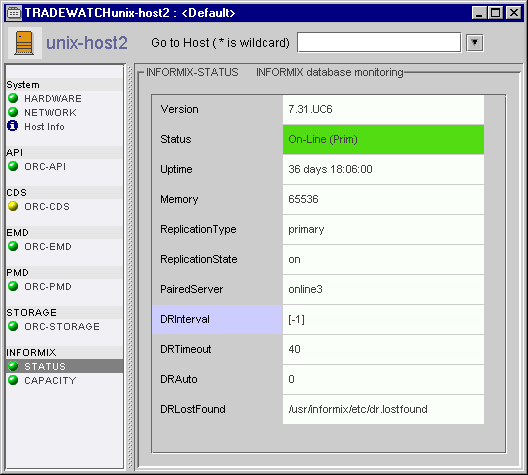Screen dimensions: 528x475
Task: Click the green status dot beside CAPACITY
Action: (x=13, y=380)
